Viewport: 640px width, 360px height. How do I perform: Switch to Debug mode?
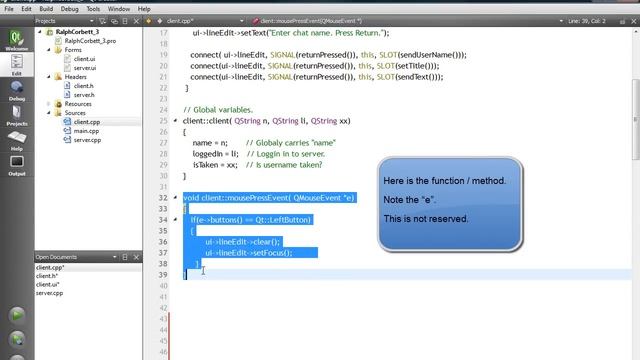click(x=17, y=90)
